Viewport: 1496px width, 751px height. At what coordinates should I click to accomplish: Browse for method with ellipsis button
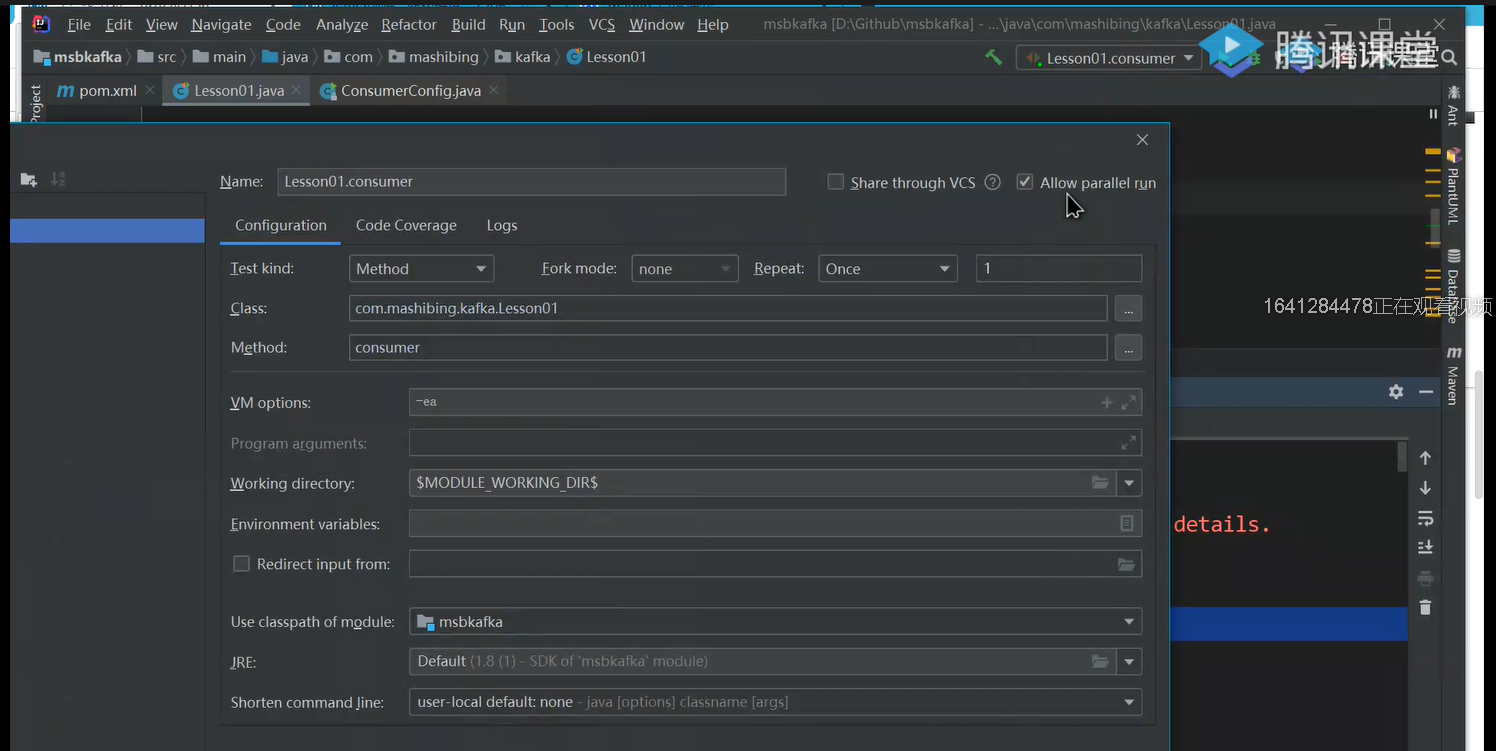[1128, 347]
